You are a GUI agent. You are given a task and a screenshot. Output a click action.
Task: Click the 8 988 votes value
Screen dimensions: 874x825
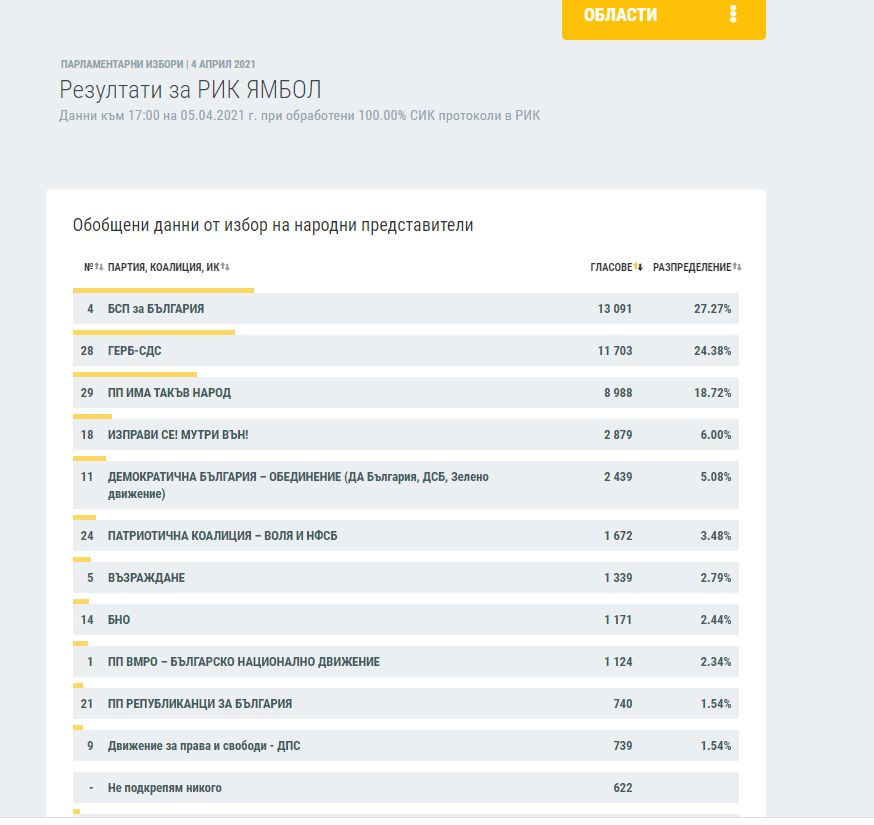tap(618, 393)
